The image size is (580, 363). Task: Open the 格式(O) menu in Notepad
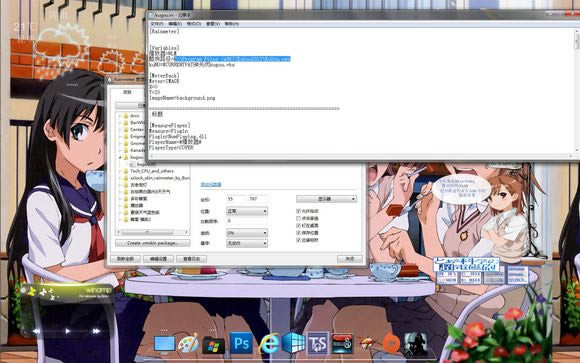coord(194,24)
